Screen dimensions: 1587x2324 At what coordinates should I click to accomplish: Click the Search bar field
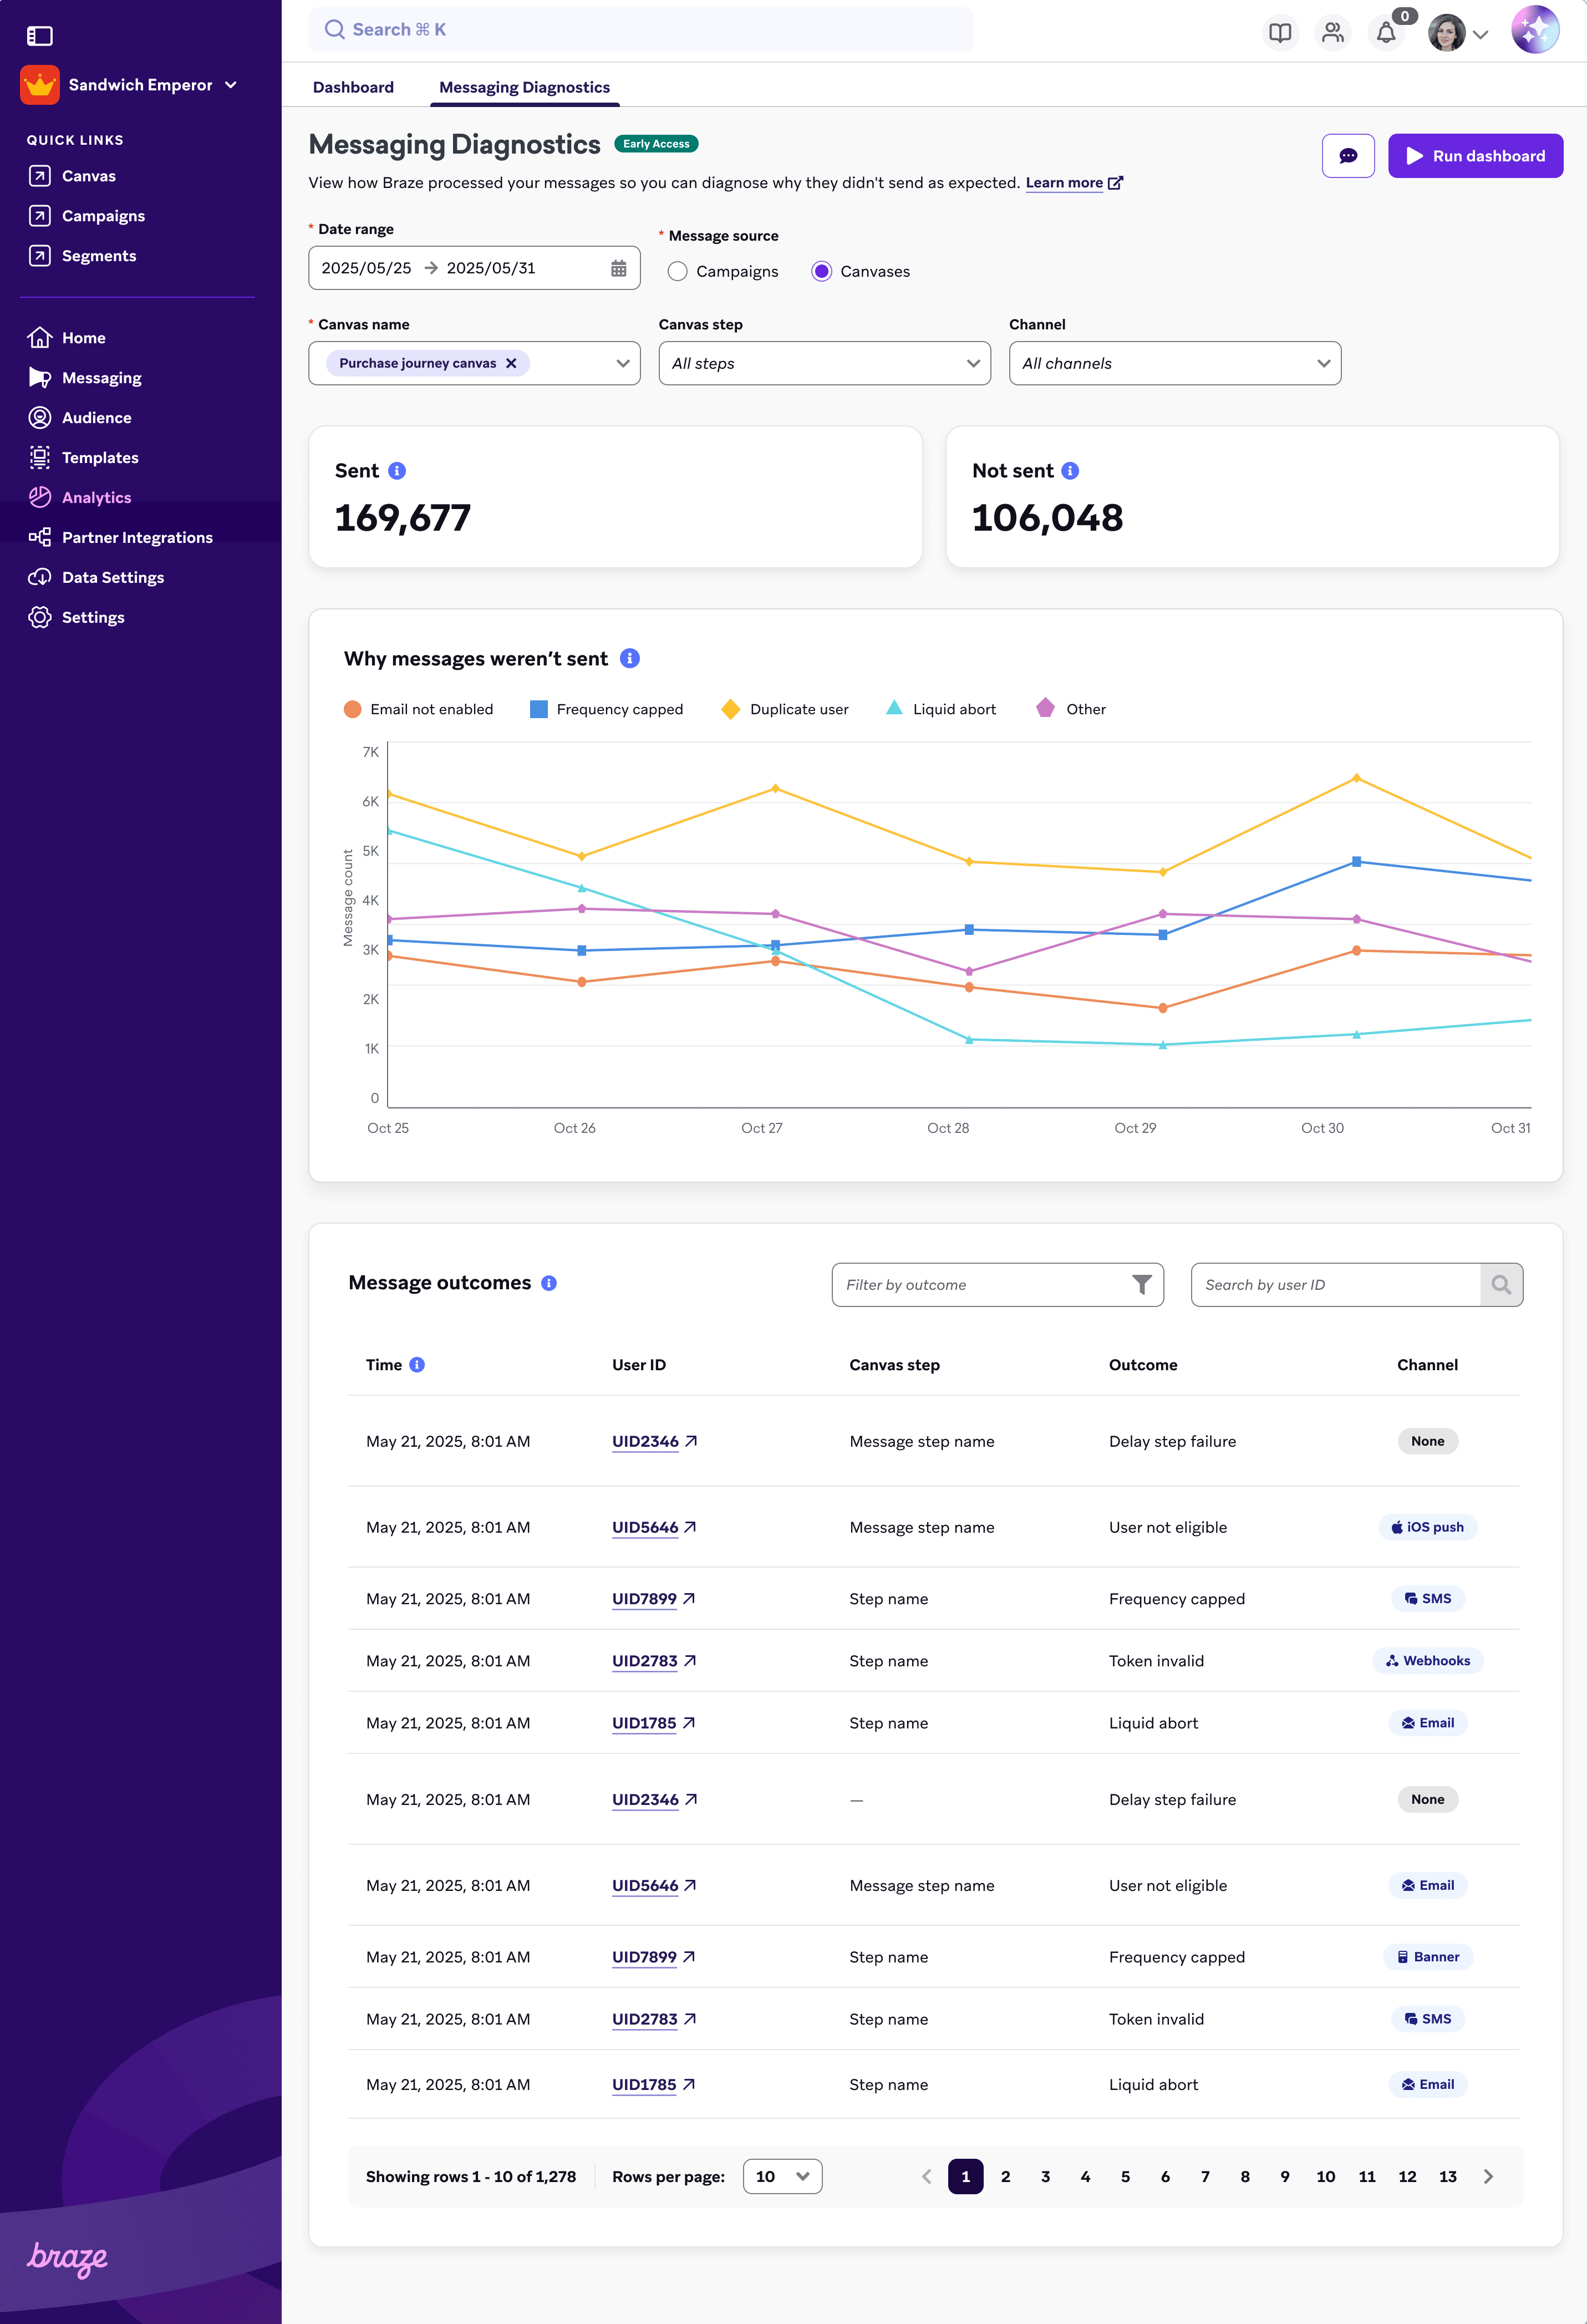click(640, 30)
